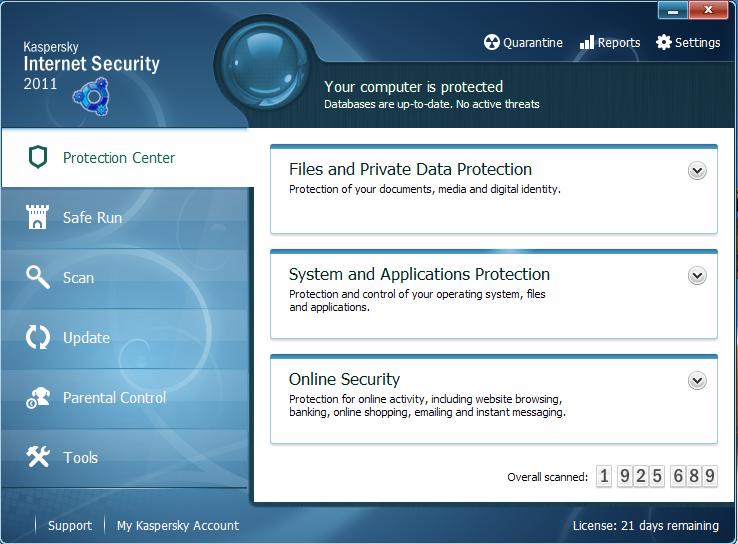The width and height of the screenshot is (738, 544).
Task: Click the blue gadget logo under 2011
Action: (91, 97)
